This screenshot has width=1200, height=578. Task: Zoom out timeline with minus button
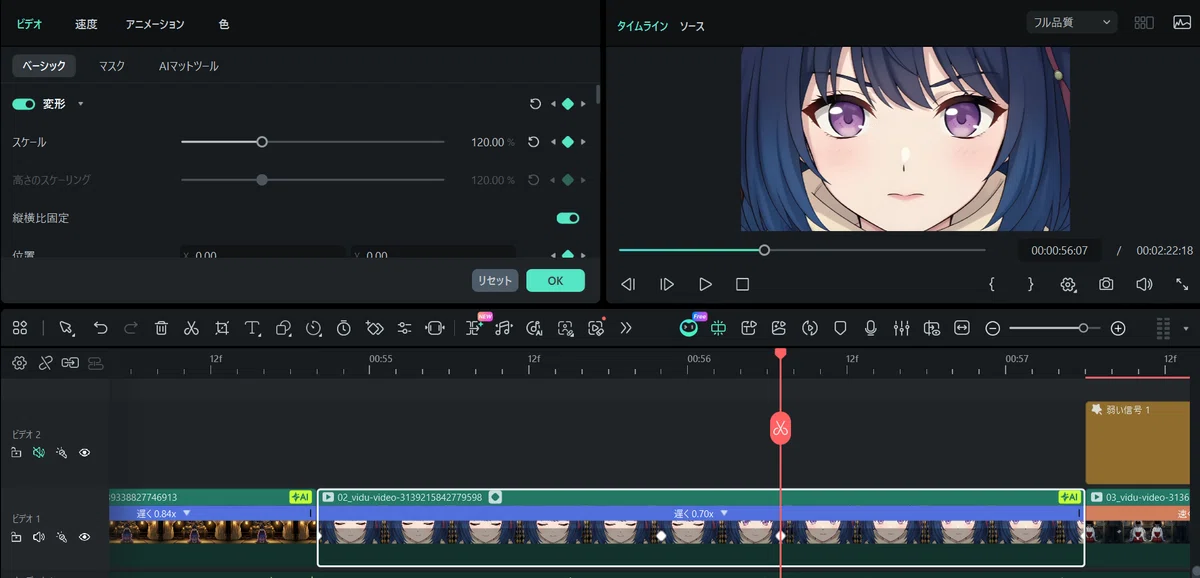tap(993, 328)
